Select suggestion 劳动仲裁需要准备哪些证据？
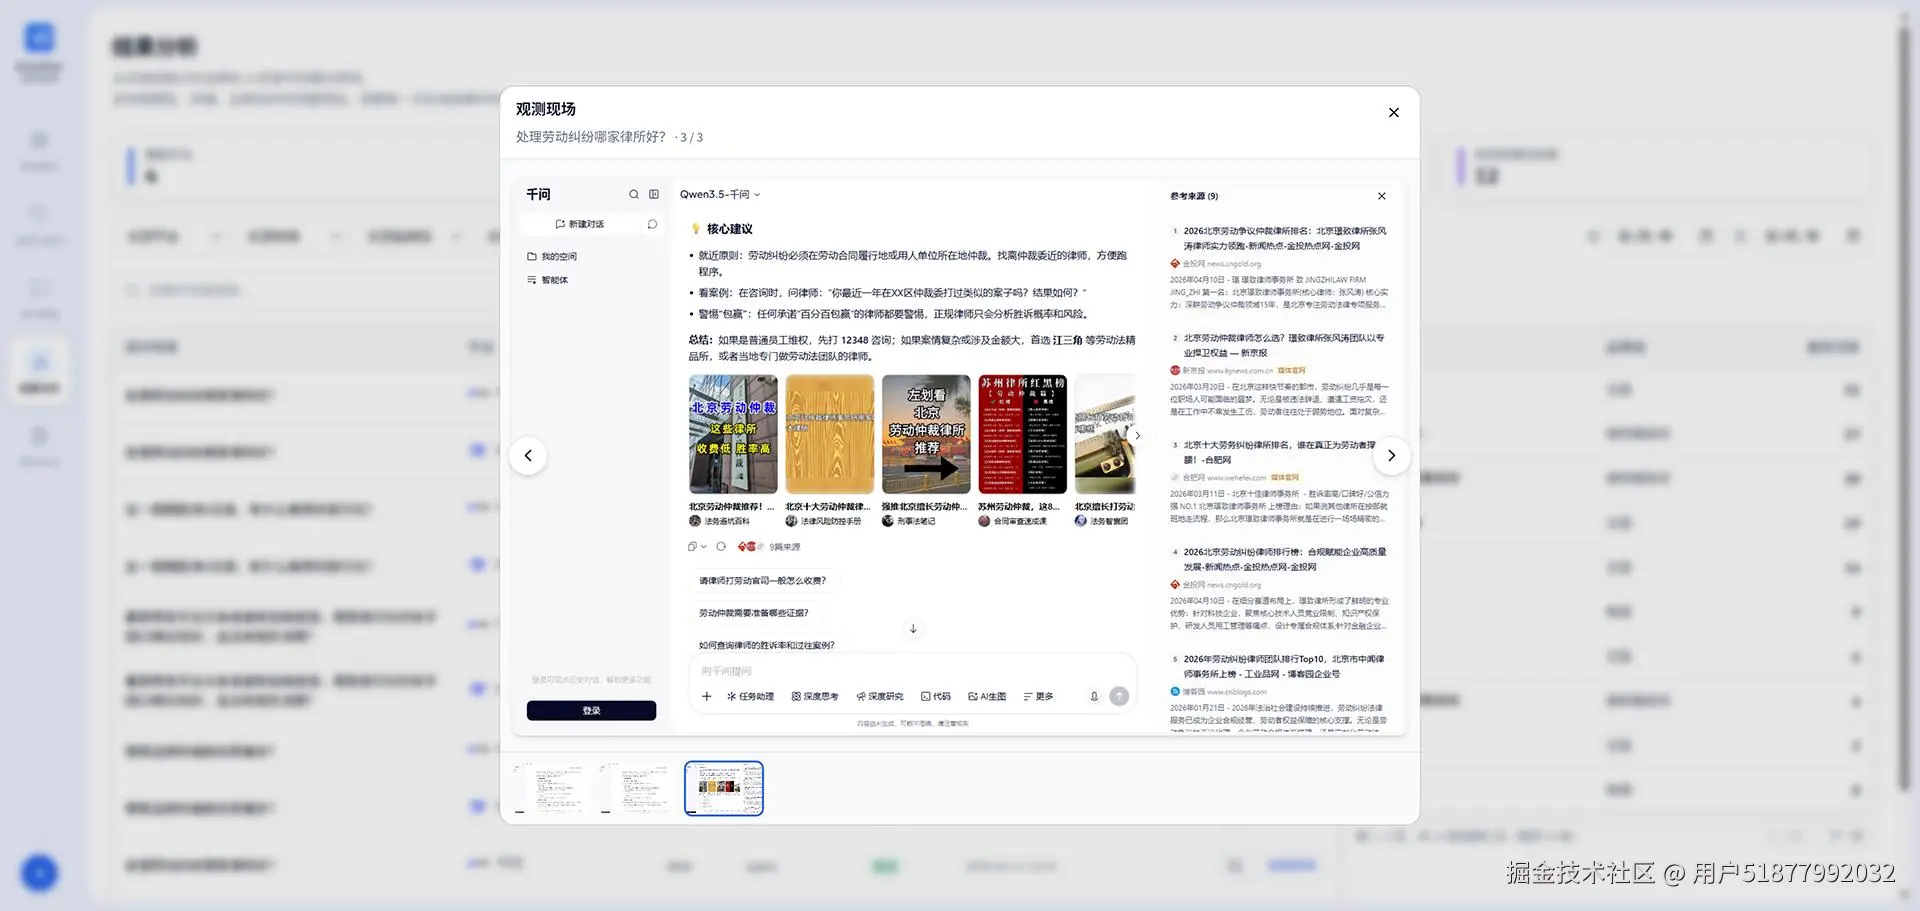 coord(754,613)
